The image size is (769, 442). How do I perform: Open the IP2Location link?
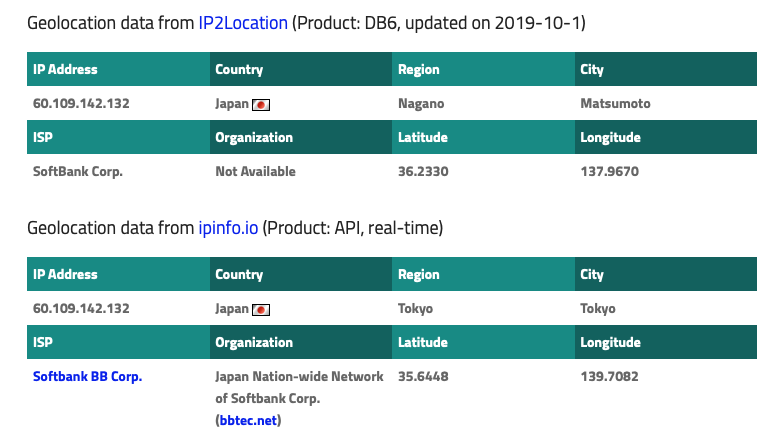pyautogui.click(x=243, y=23)
